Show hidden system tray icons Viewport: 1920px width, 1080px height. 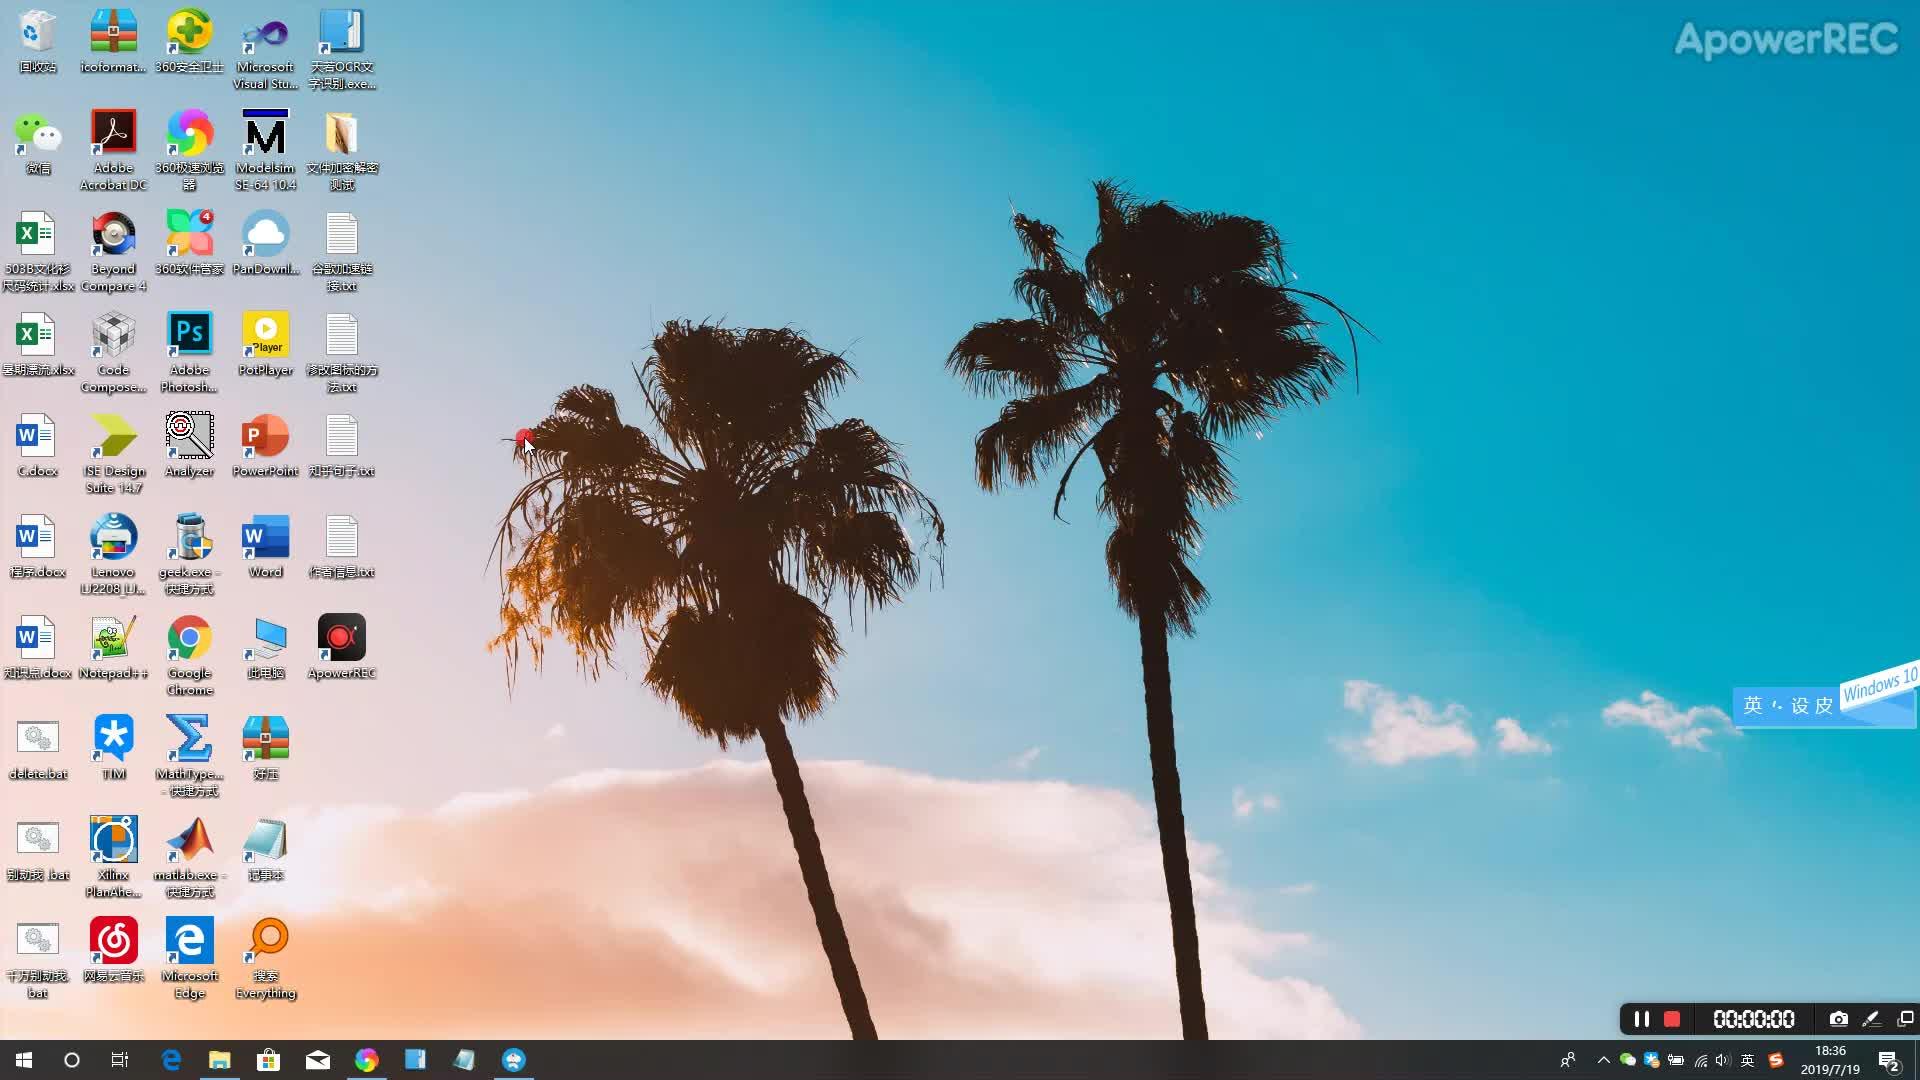[1603, 1060]
